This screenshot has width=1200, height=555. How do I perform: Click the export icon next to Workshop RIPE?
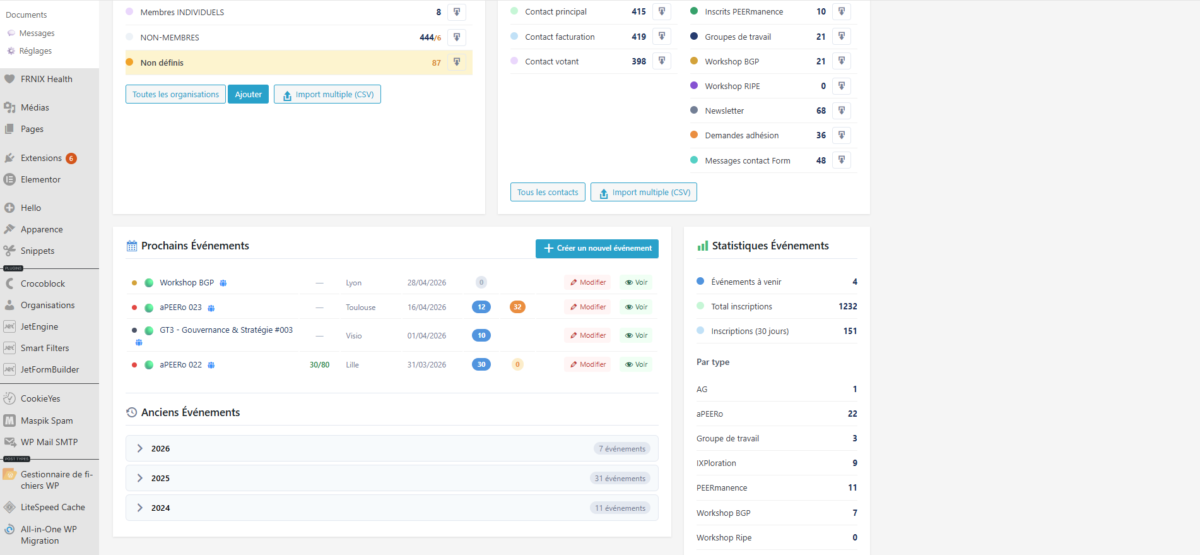coord(841,86)
